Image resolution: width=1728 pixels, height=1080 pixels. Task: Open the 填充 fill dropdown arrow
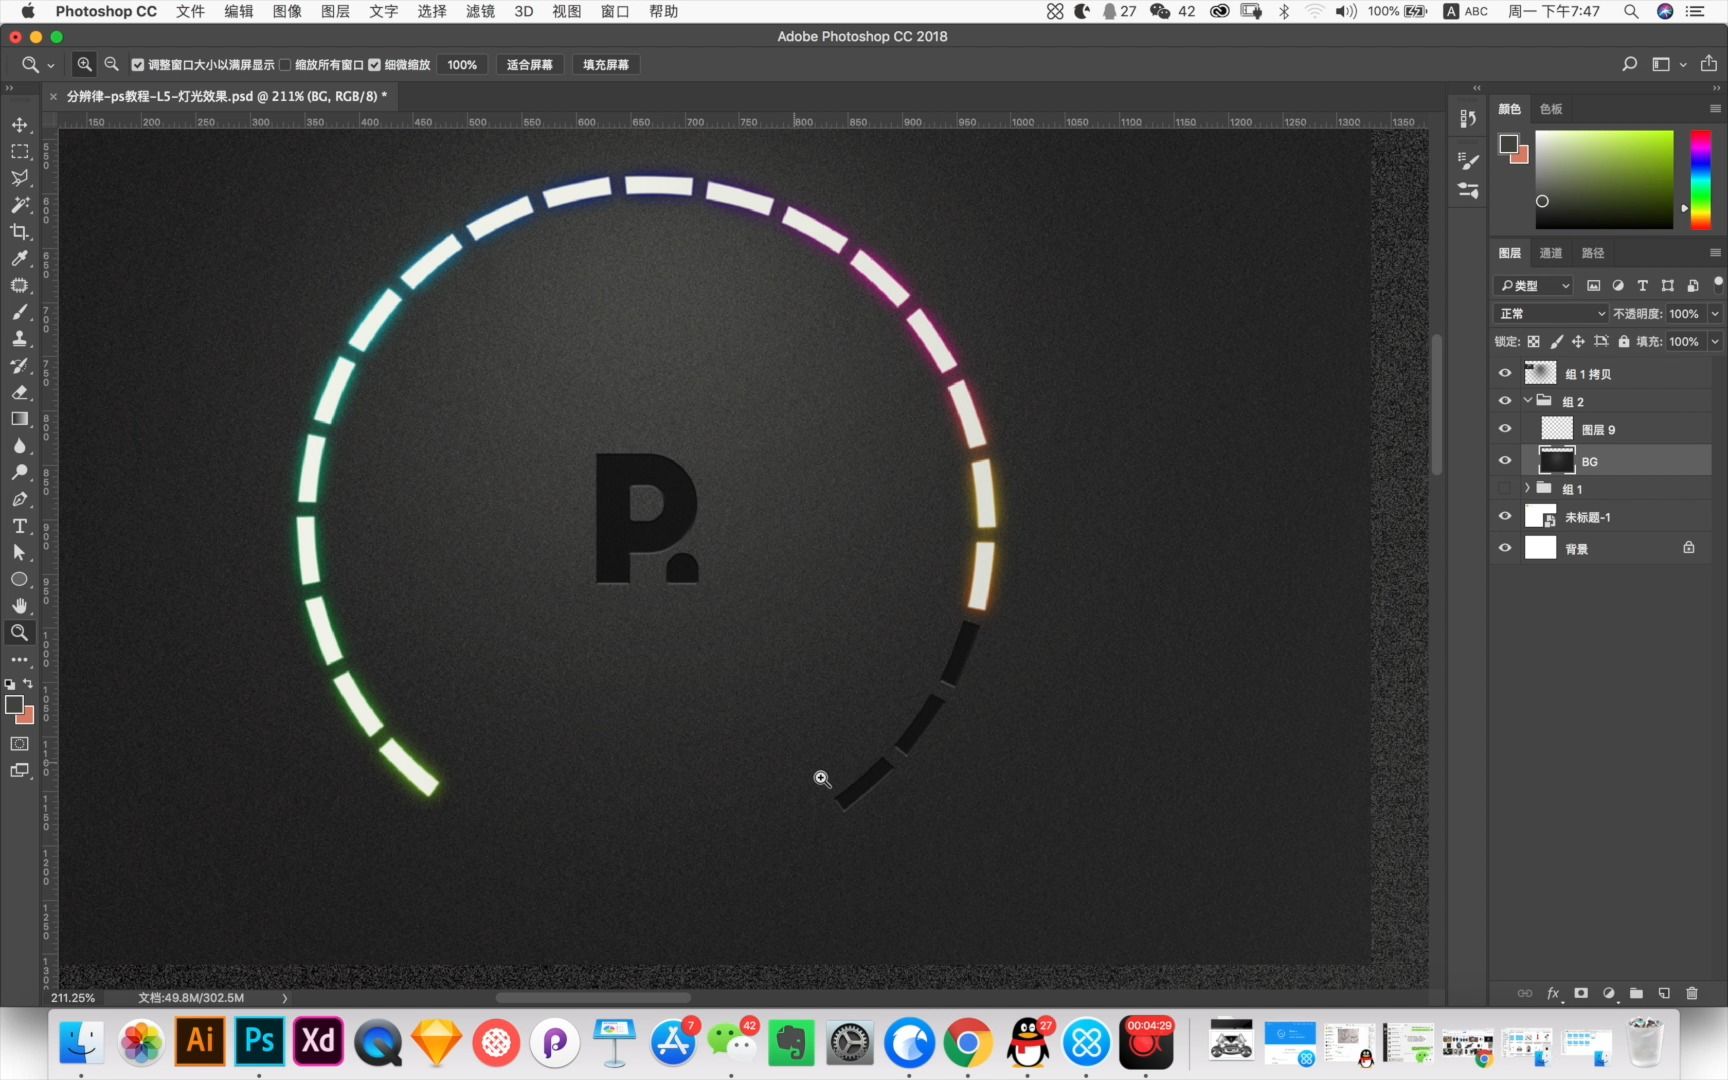(x=1715, y=341)
